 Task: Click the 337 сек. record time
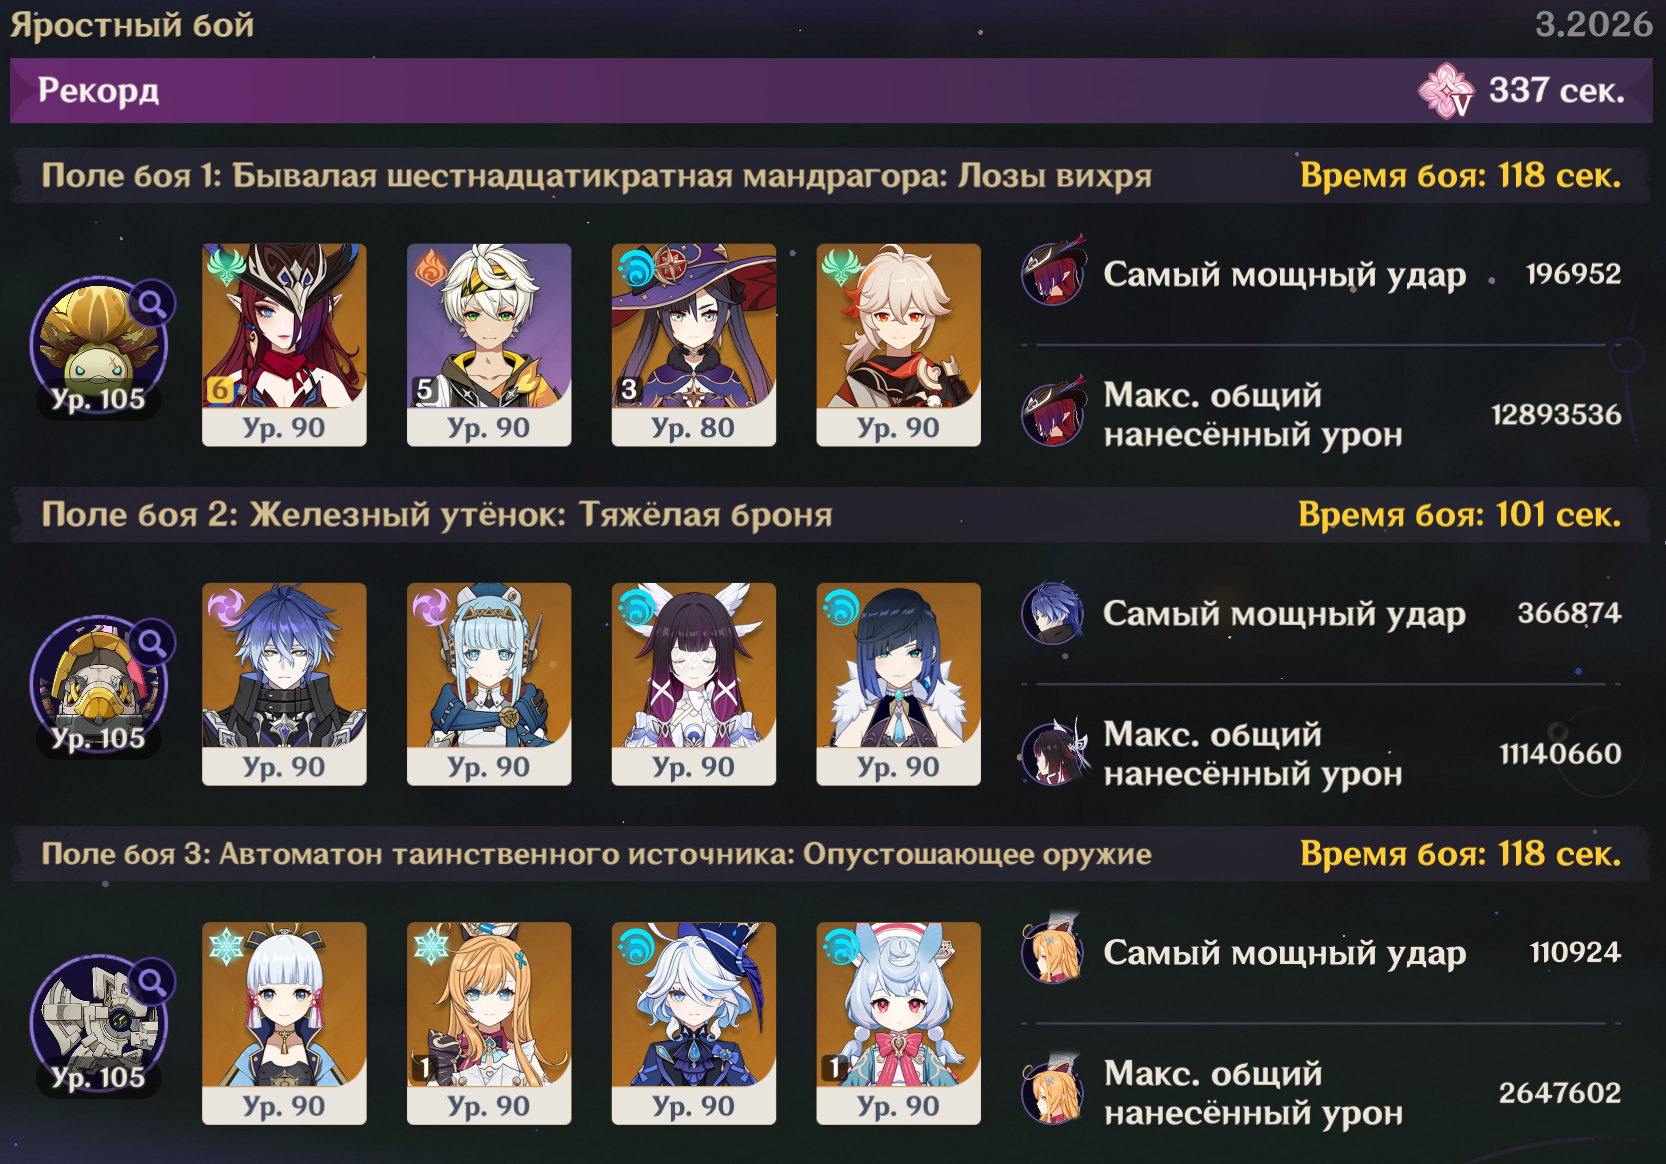tap(1556, 91)
